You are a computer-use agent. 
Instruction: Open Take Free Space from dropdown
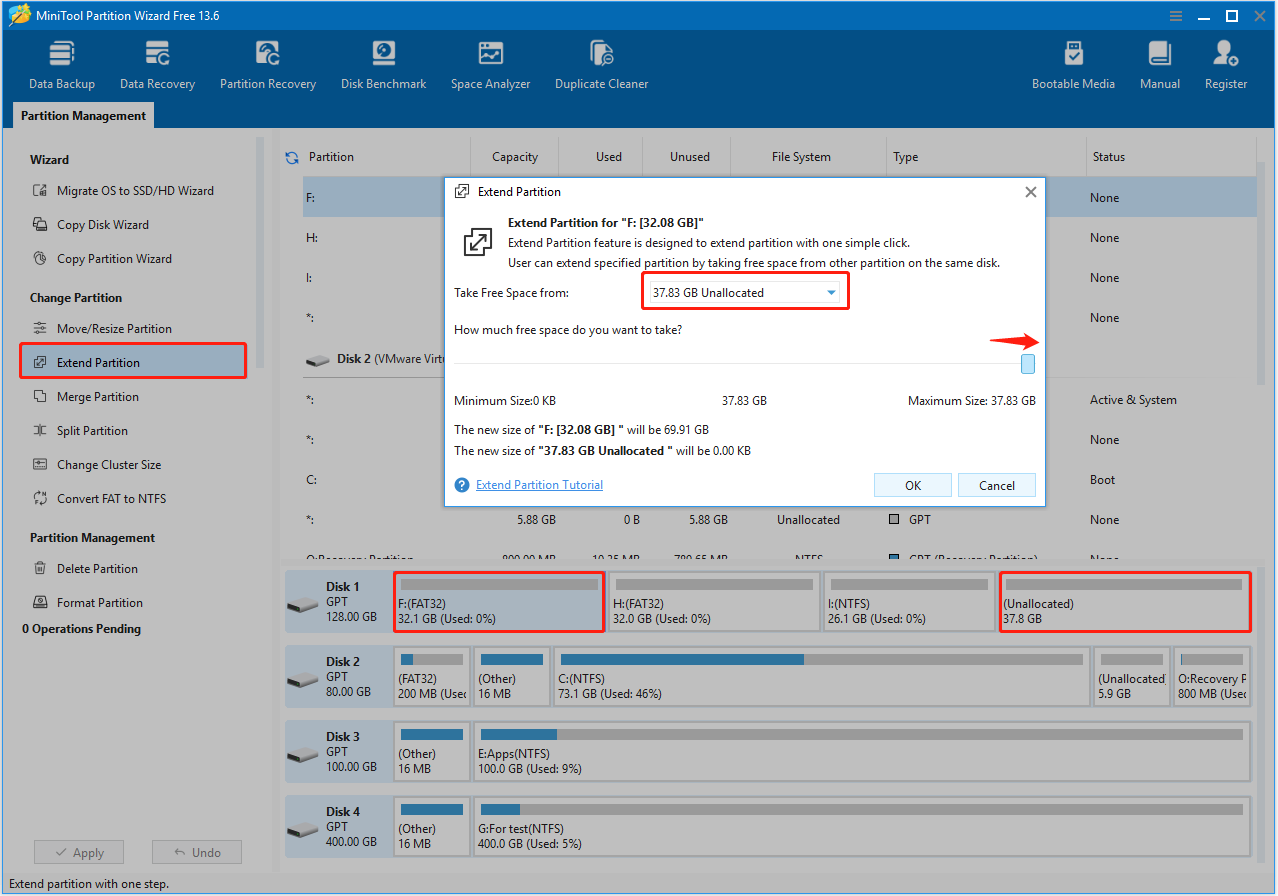tap(745, 293)
